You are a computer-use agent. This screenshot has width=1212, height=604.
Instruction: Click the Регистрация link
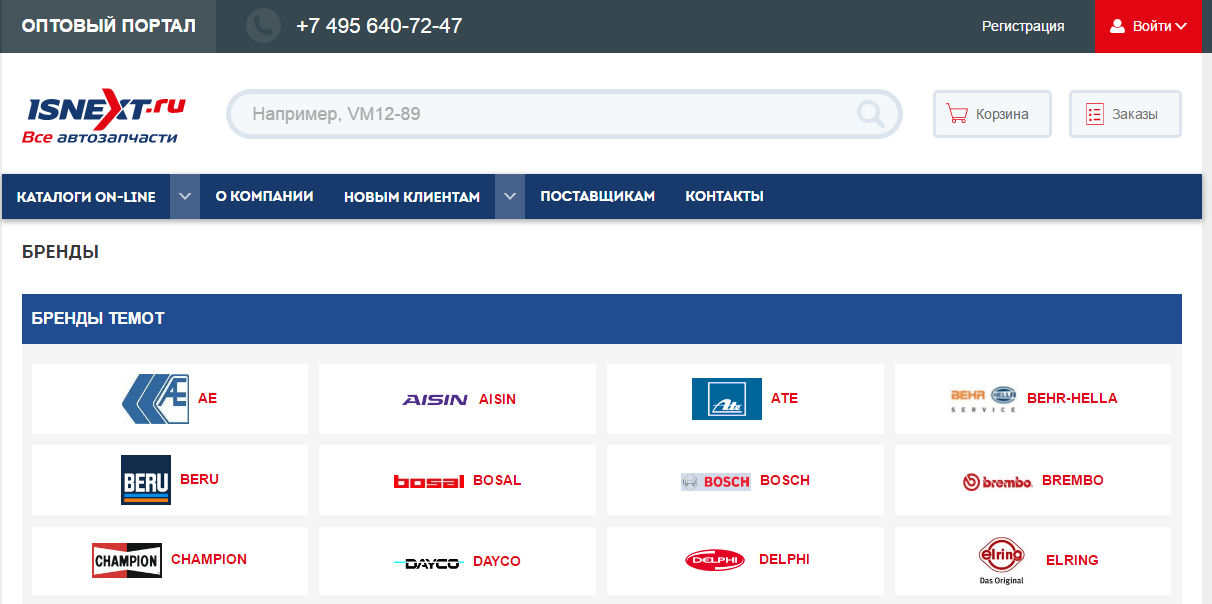tap(1023, 26)
